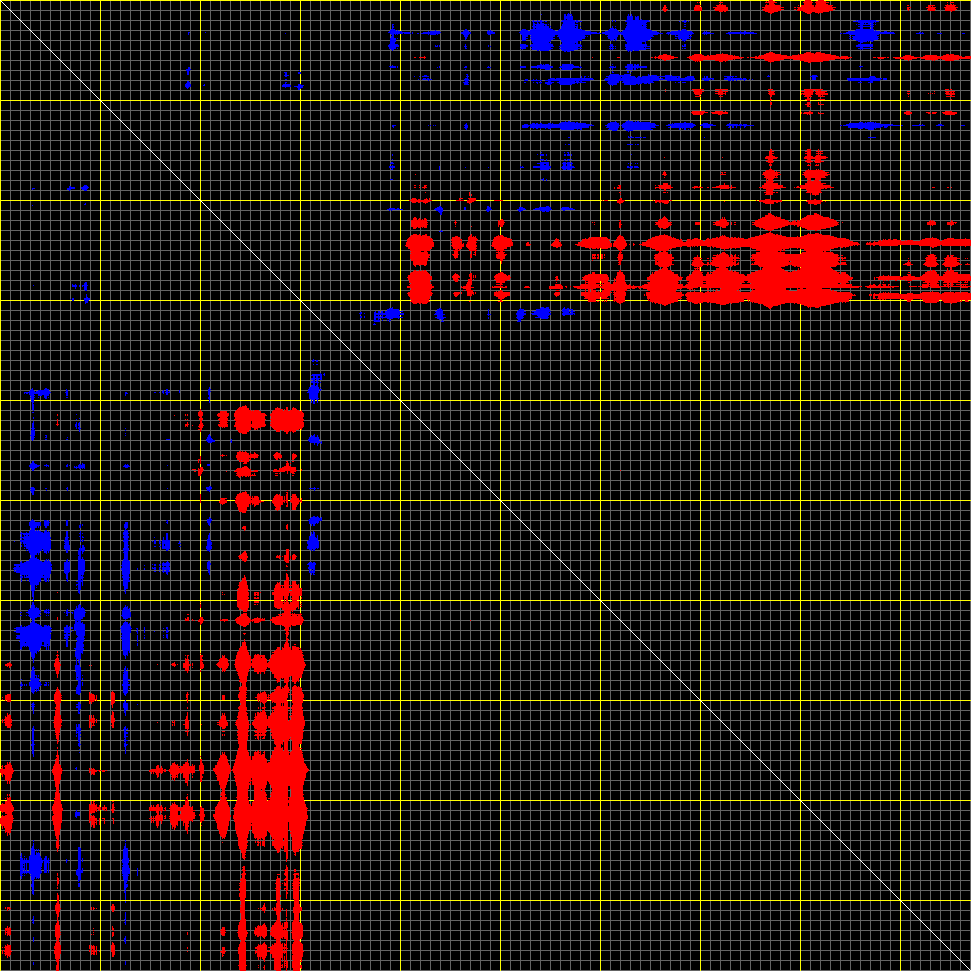Click the long horizontal blue streak below the top blue blobs
This screenshot has height=971, width=971.
point(556,126)
